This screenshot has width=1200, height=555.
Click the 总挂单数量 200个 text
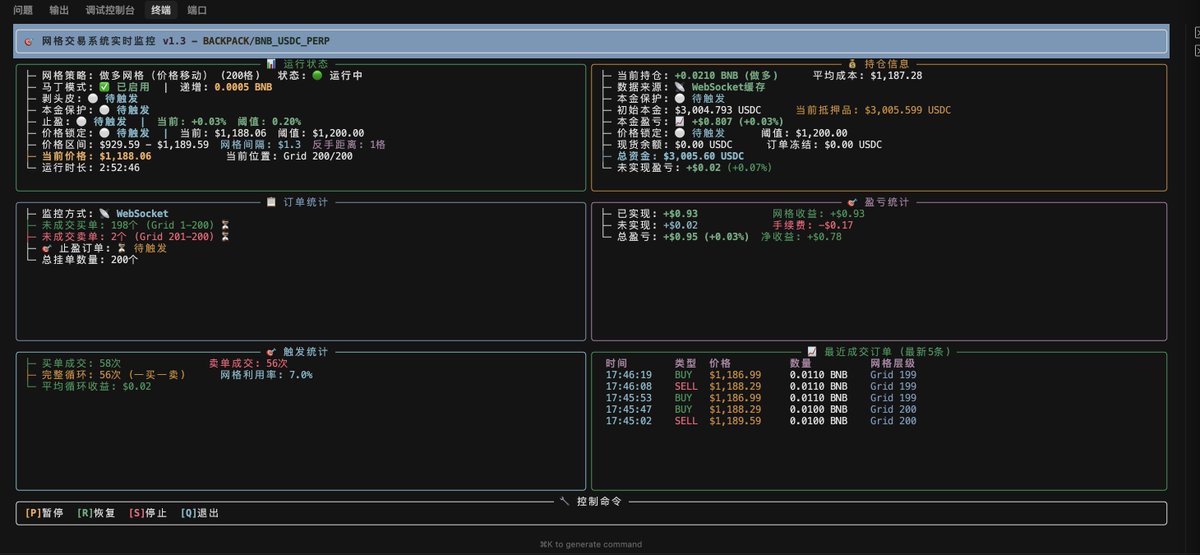click(x=90, y=260)
